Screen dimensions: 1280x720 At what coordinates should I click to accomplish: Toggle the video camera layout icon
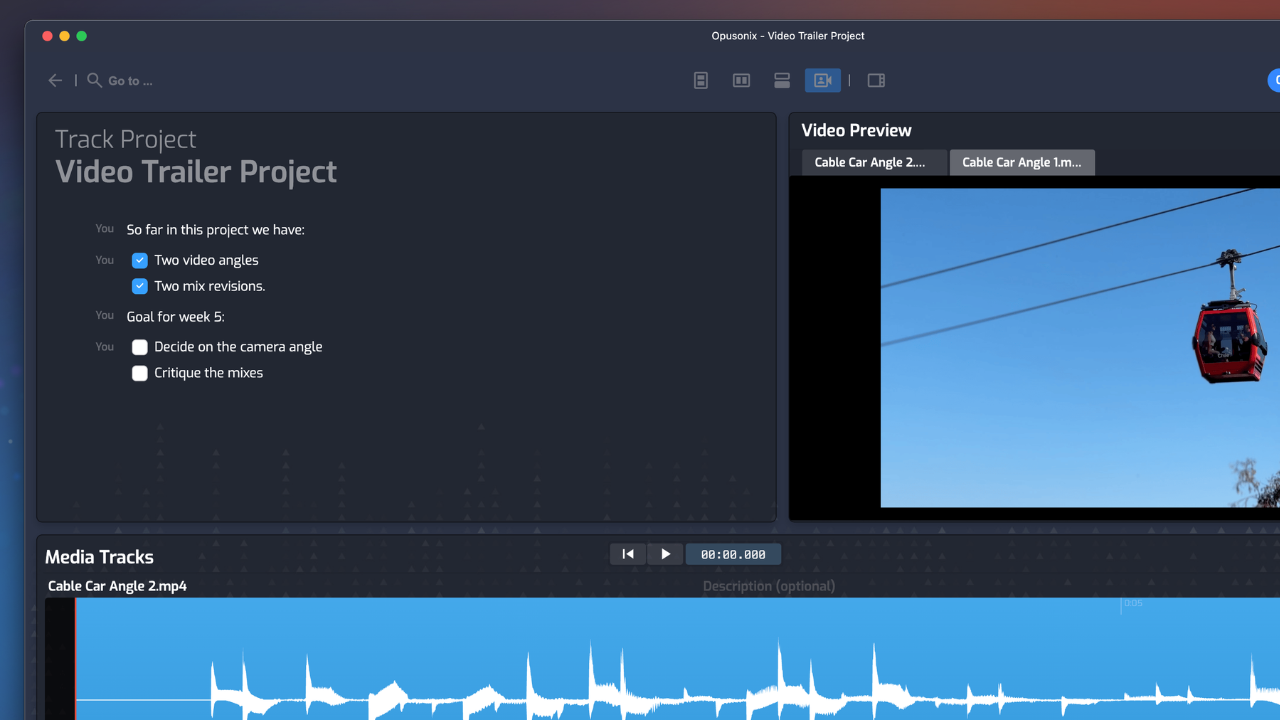coord(822,81)
